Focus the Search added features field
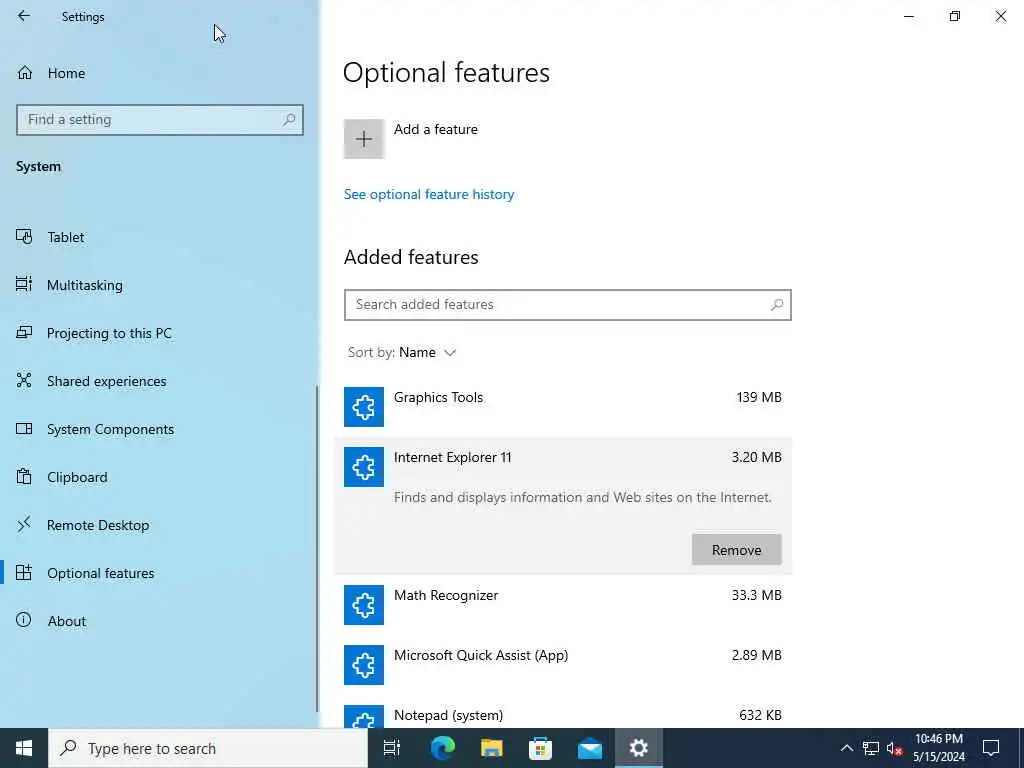Screen dimensions: 1024x768 (x=568, y=305)
